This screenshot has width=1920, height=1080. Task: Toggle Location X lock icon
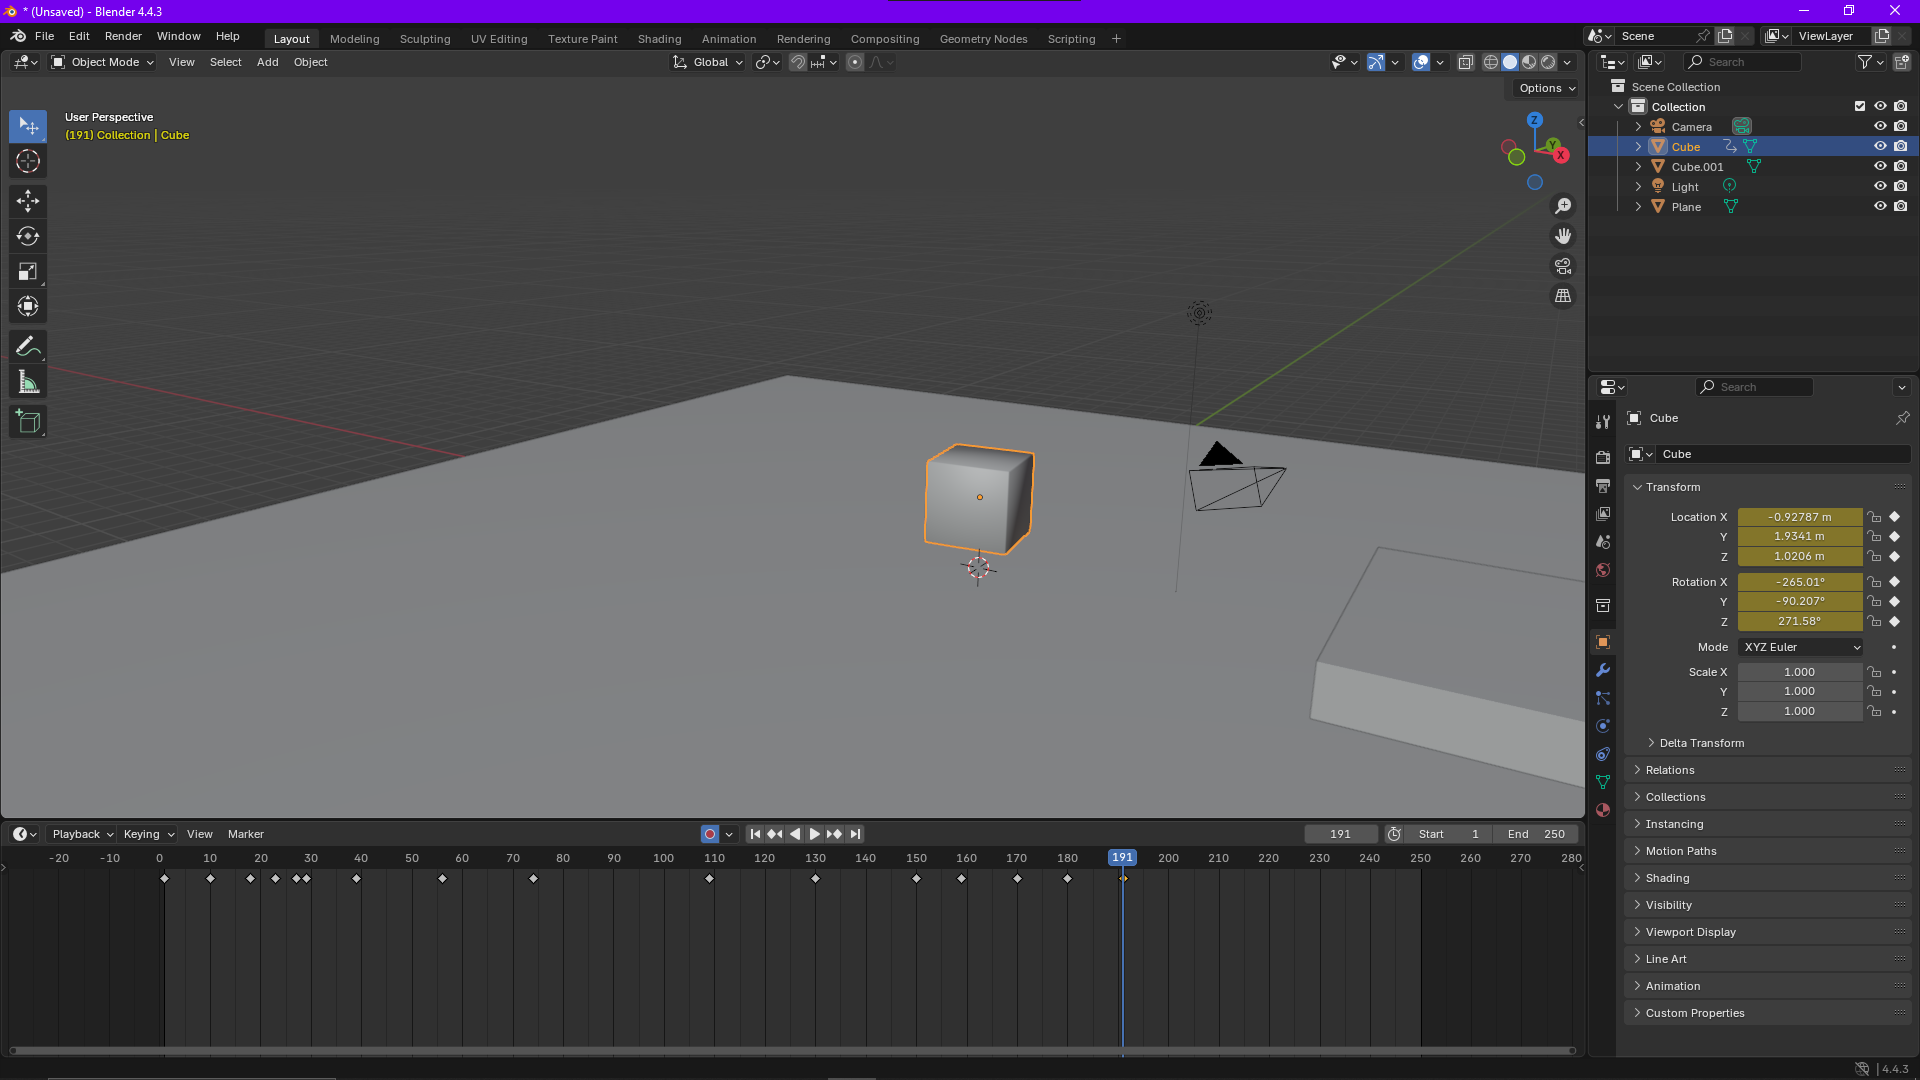pyautogui.click(x=1875, y=517)
